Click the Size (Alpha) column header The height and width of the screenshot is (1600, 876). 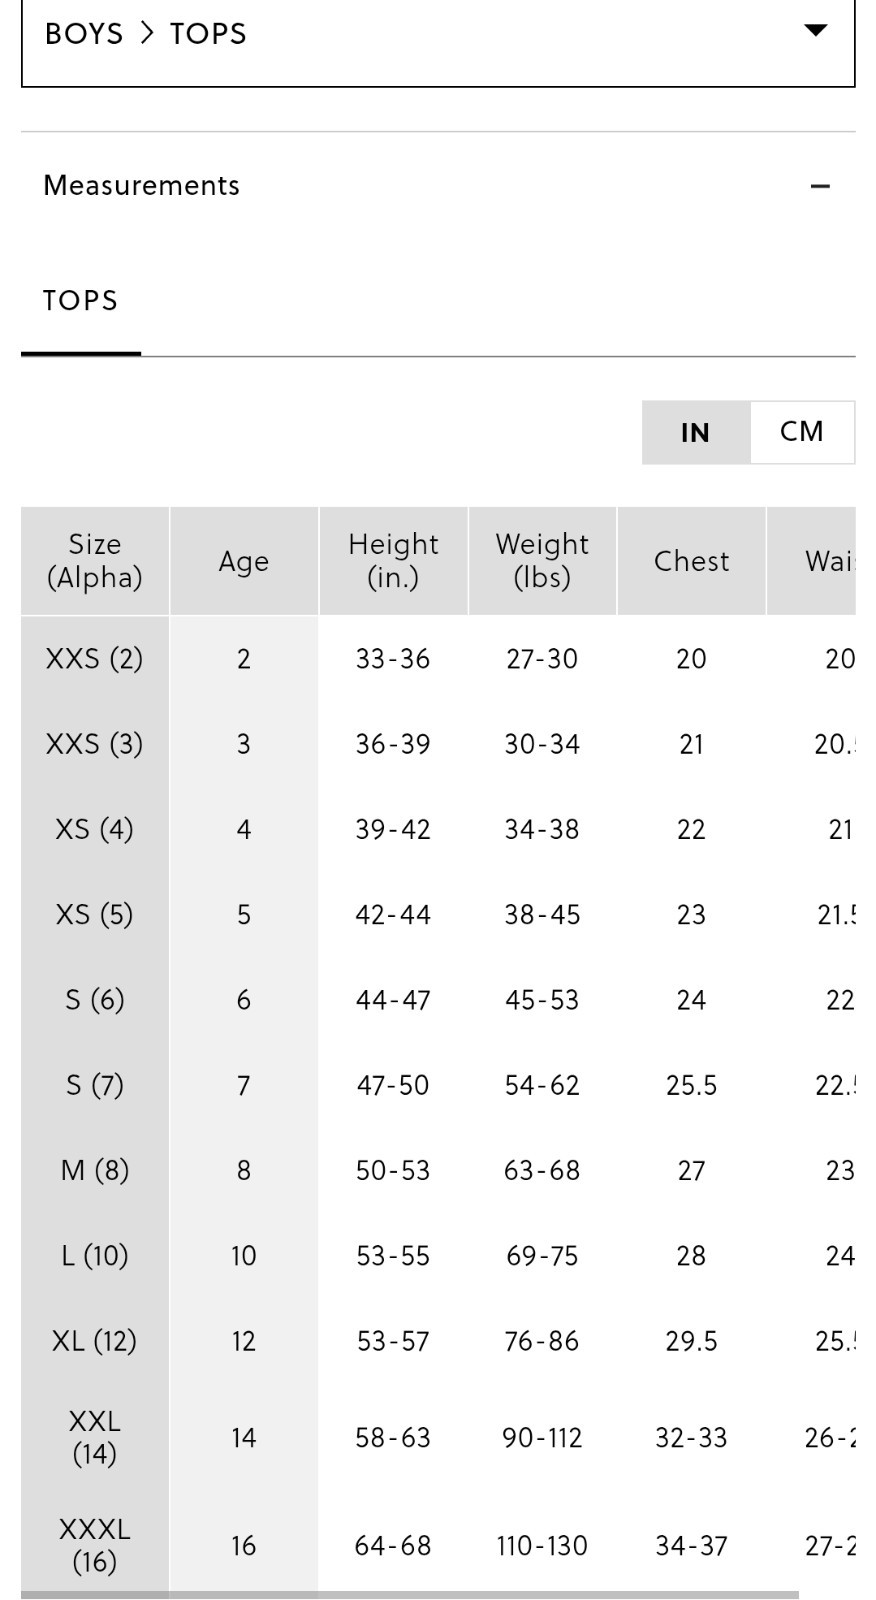click(95, 561)
